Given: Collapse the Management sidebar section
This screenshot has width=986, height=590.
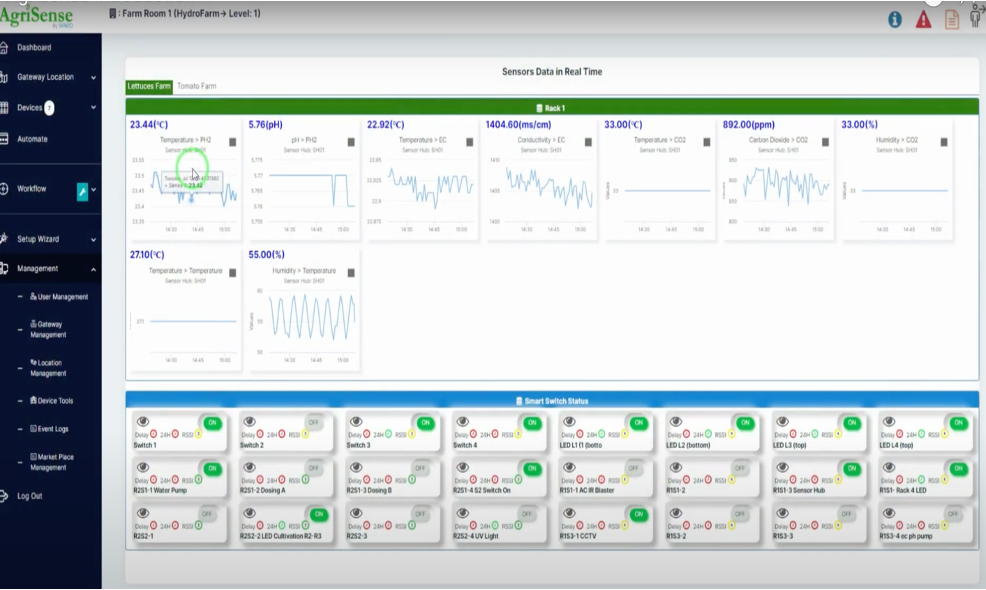Looking at the screenshot, I should [93, 269].
